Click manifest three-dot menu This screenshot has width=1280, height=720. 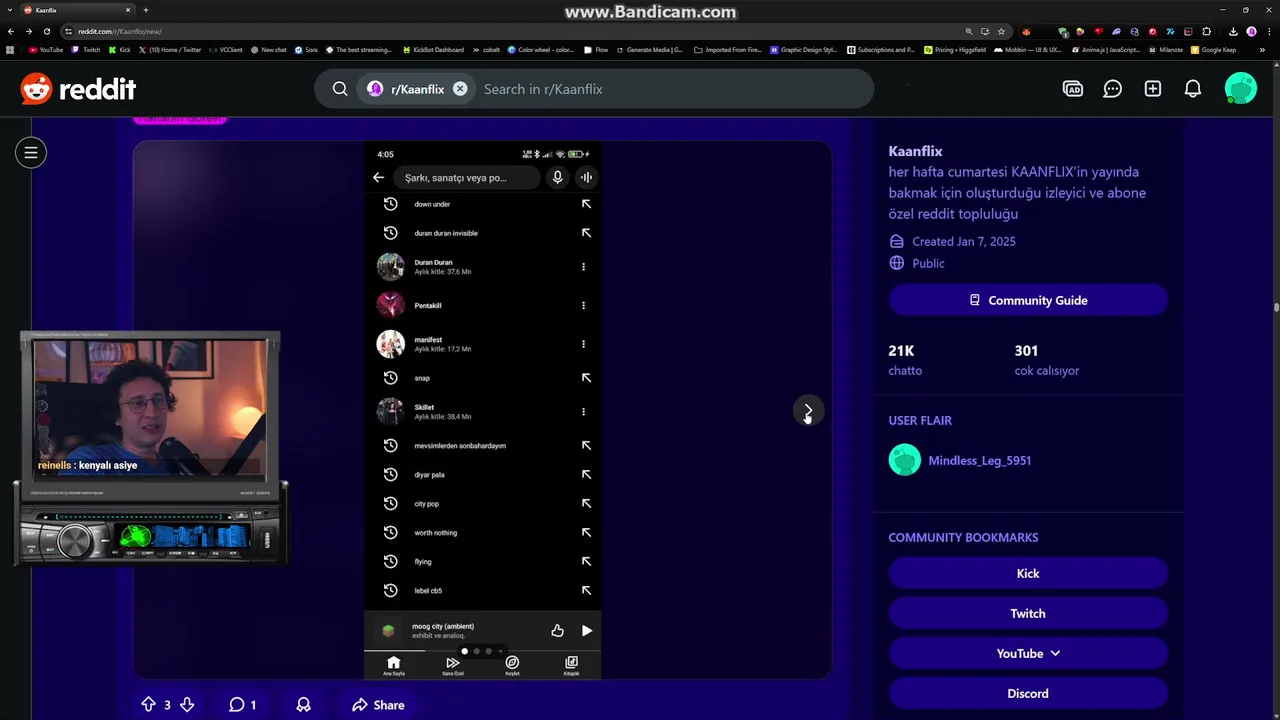click(583, 344)
